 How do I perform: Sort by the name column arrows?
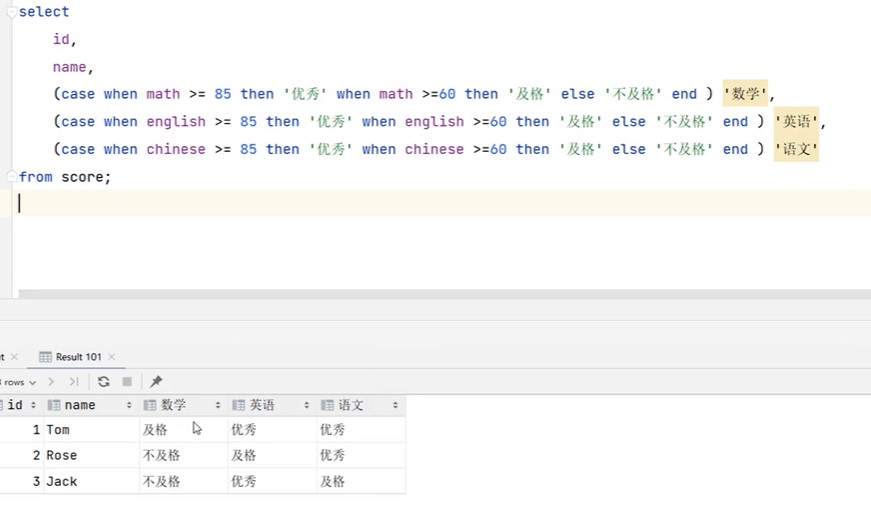pos(129,405)
